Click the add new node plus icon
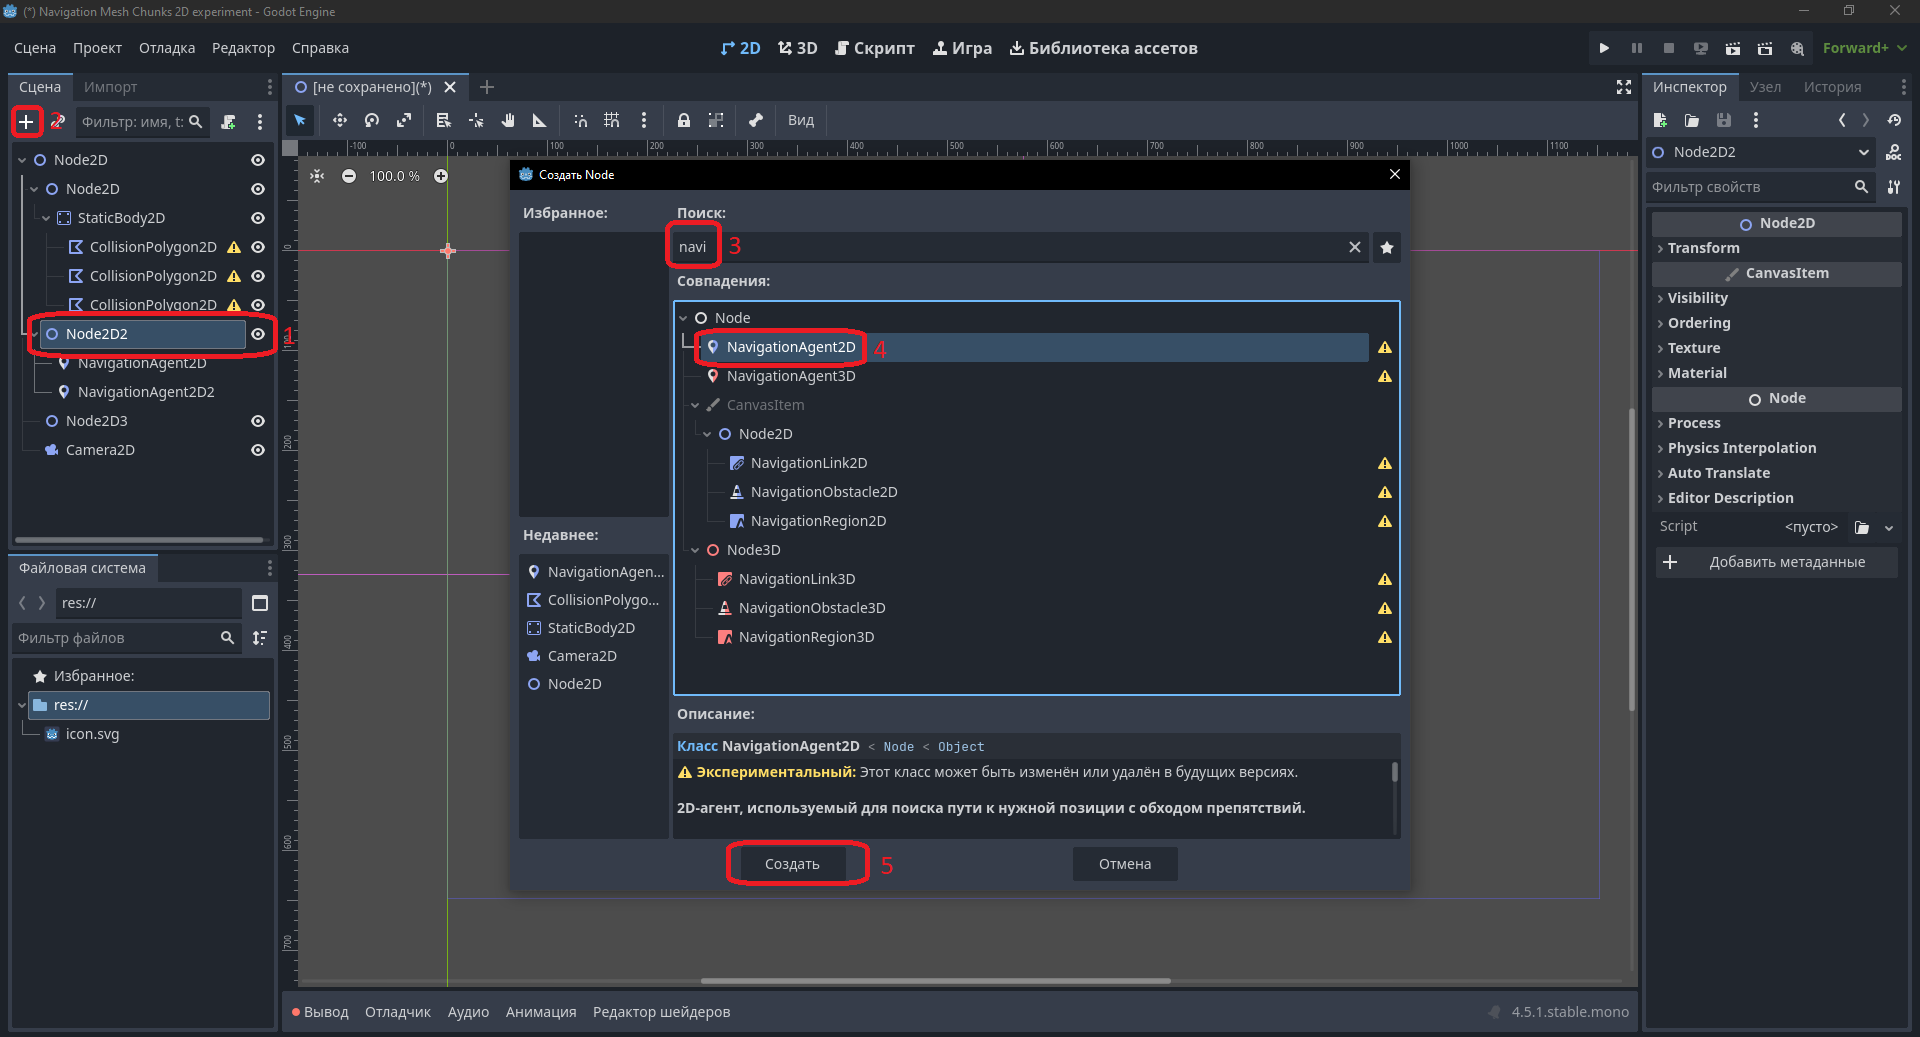This screenshot has width=1920, height=1037. click(x=26, y=122)
